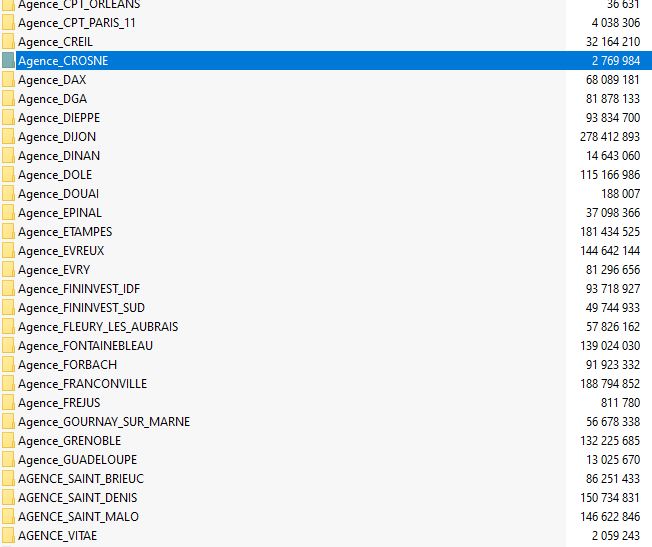Viewport: 652px width, 547px height.
Task: Click the folder icon next to AGENCE_SAINT_BRIEUC
Action: click(8, 479)
